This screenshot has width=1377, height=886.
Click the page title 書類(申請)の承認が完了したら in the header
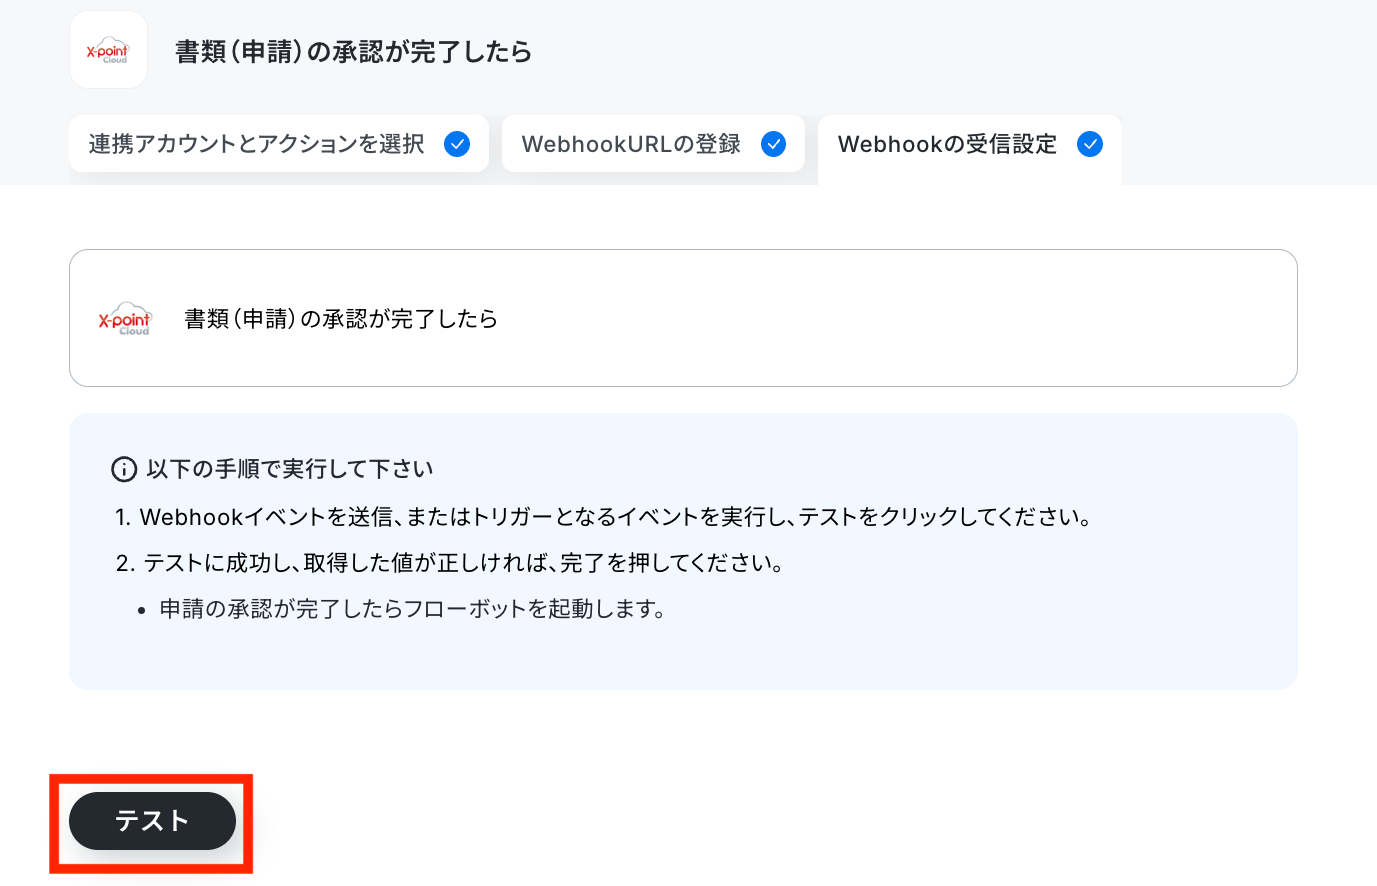point(354,51)
